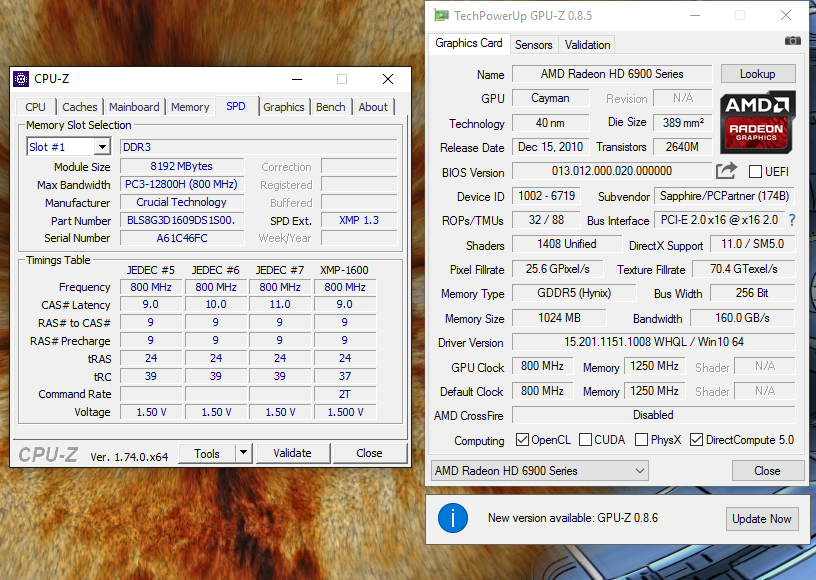Click the XMP-1600 tRC value 37
The image size is (816, 580).
[345, 376]
